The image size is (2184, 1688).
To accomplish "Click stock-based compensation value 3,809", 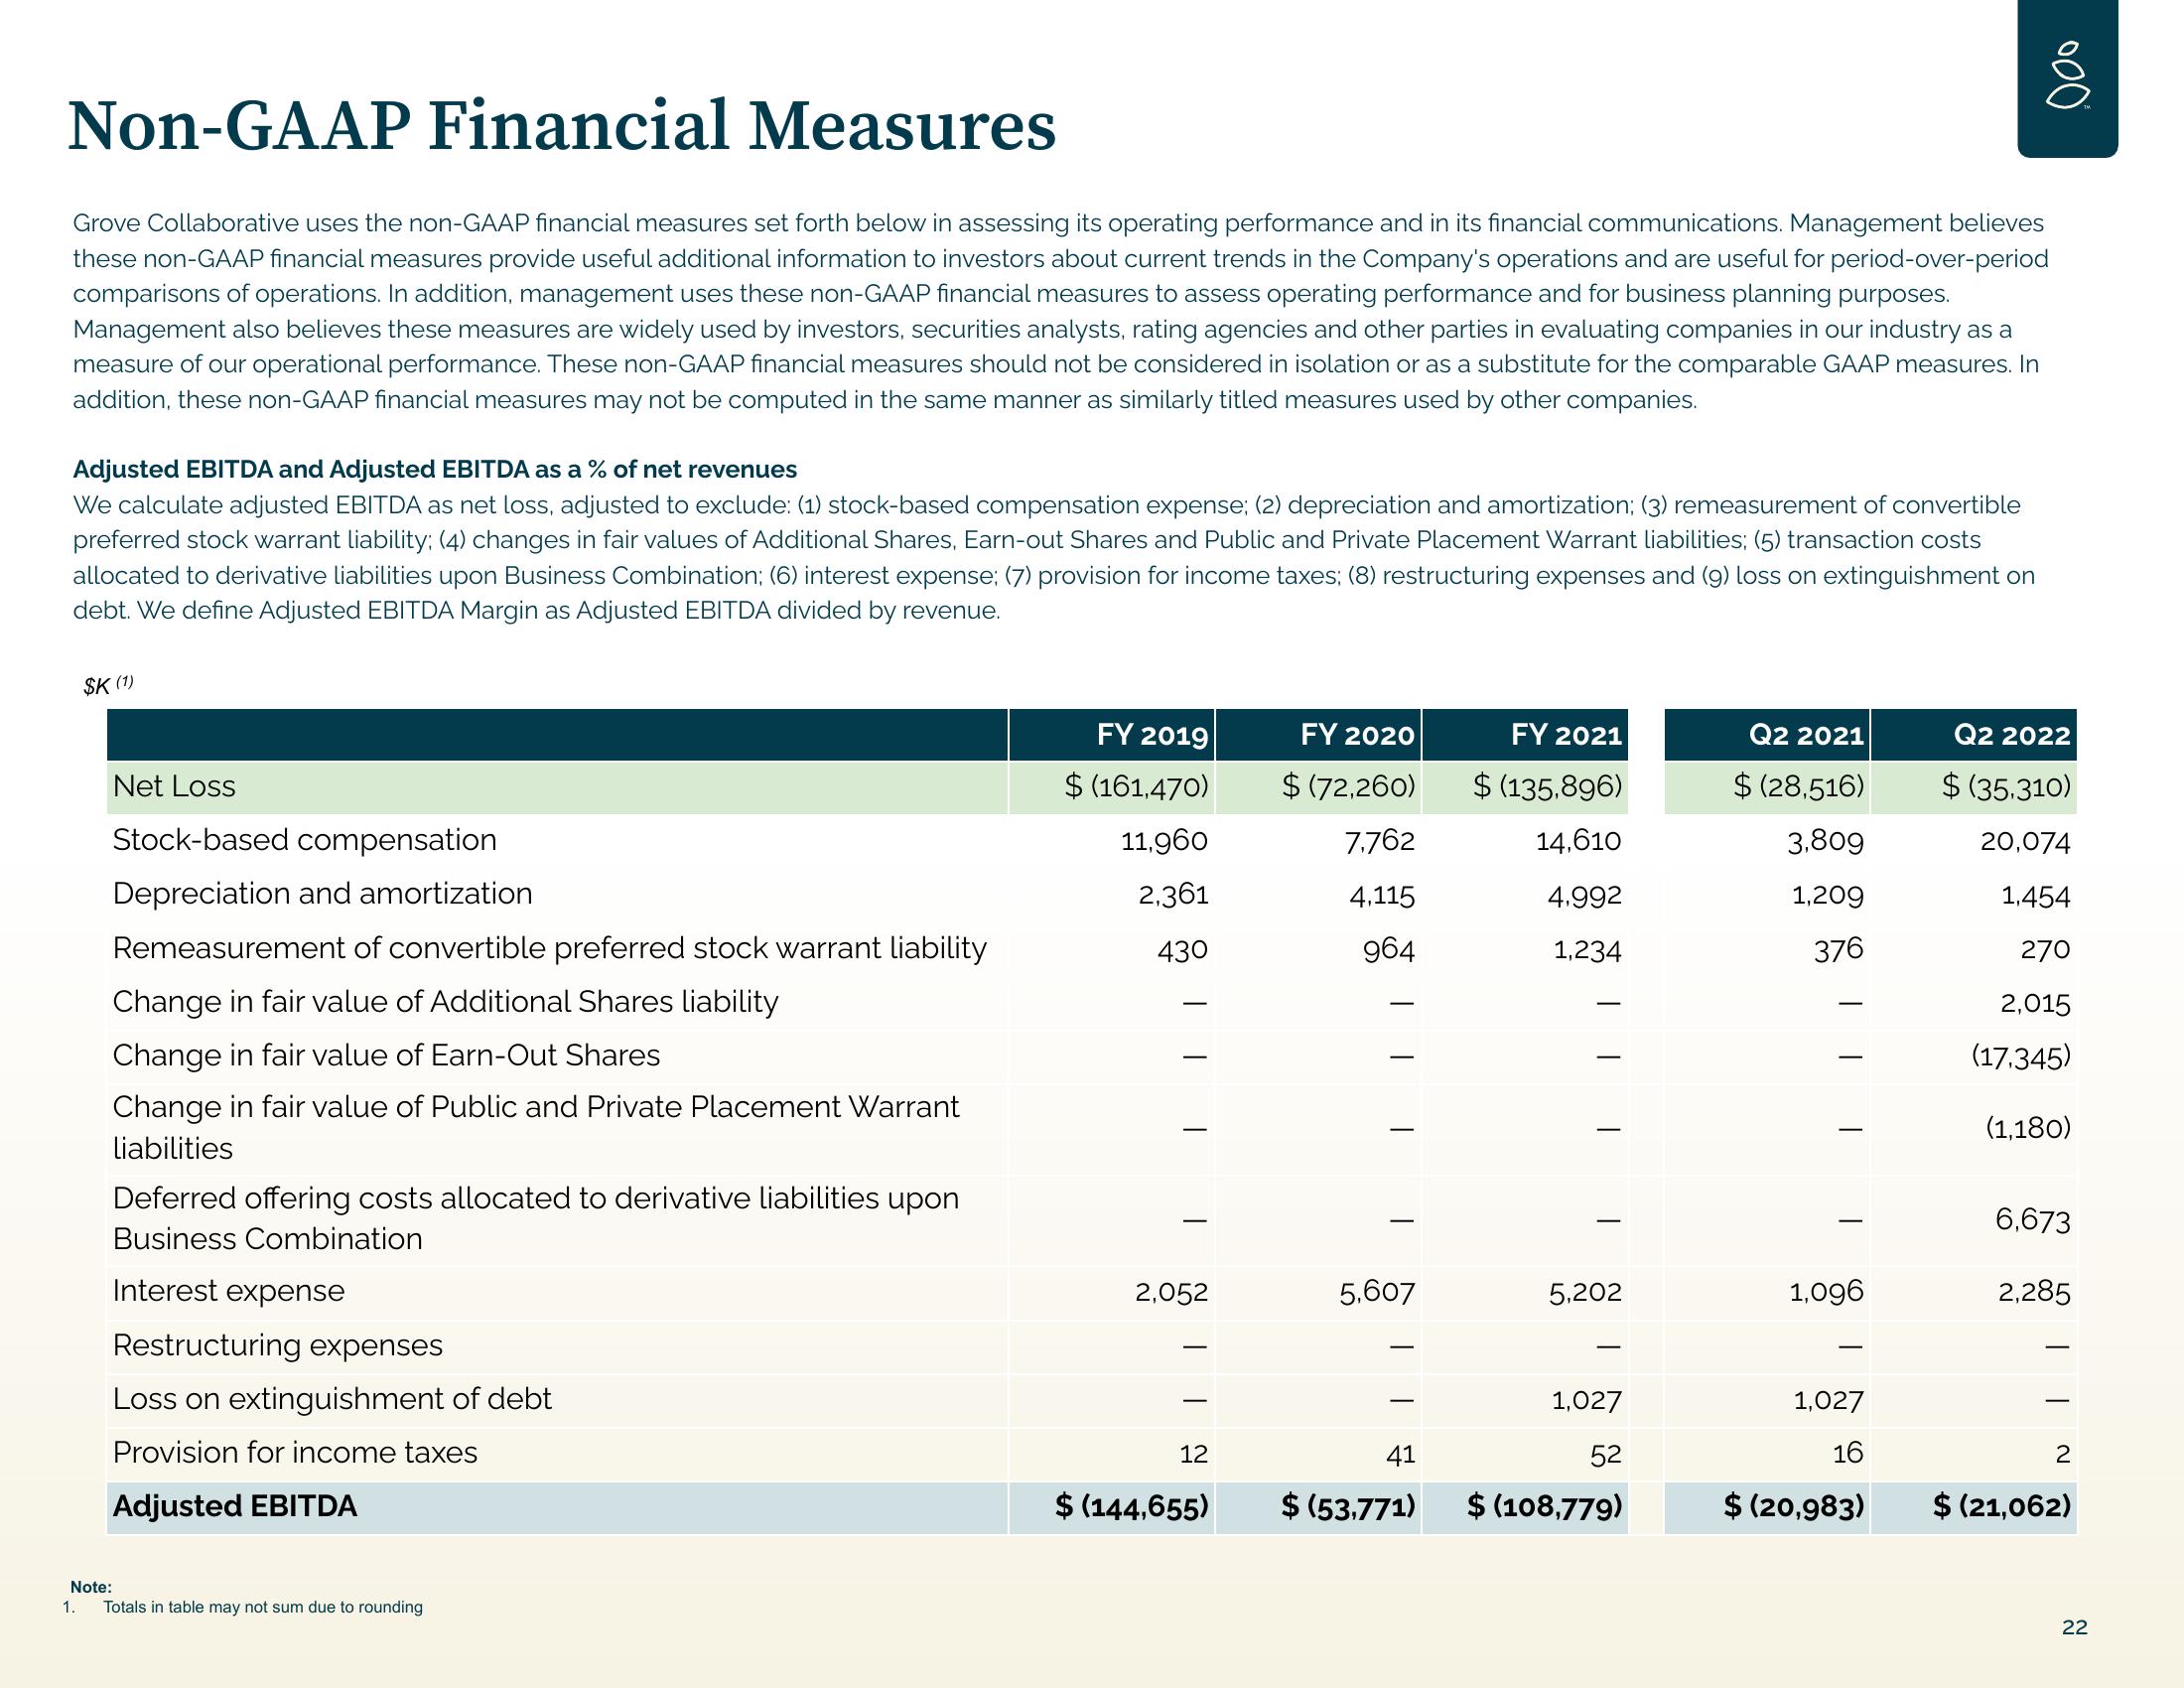I will 1825,841.
